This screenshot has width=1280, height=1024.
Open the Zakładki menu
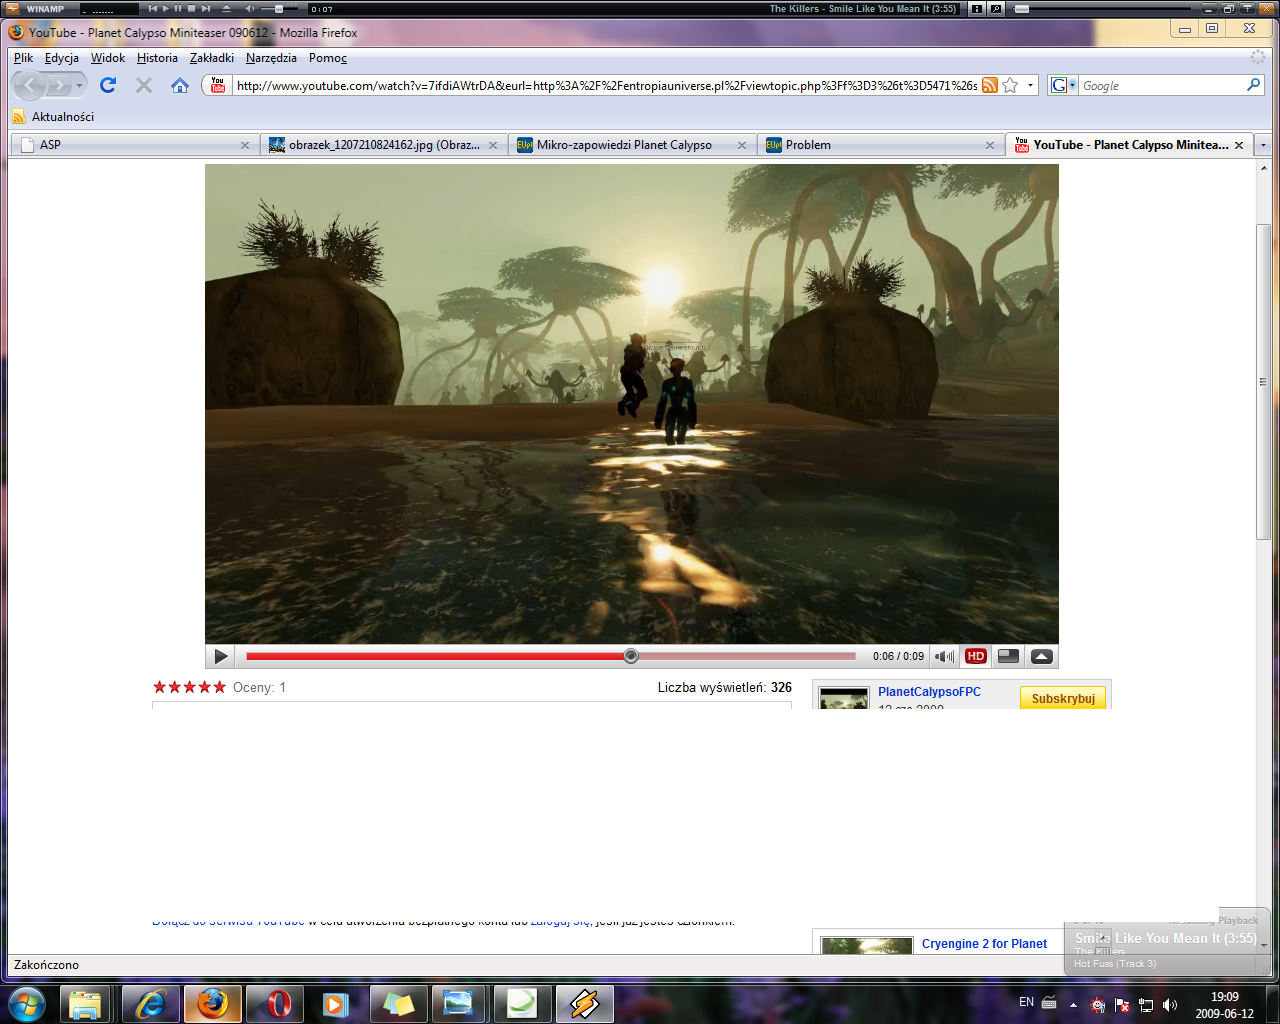211,58
